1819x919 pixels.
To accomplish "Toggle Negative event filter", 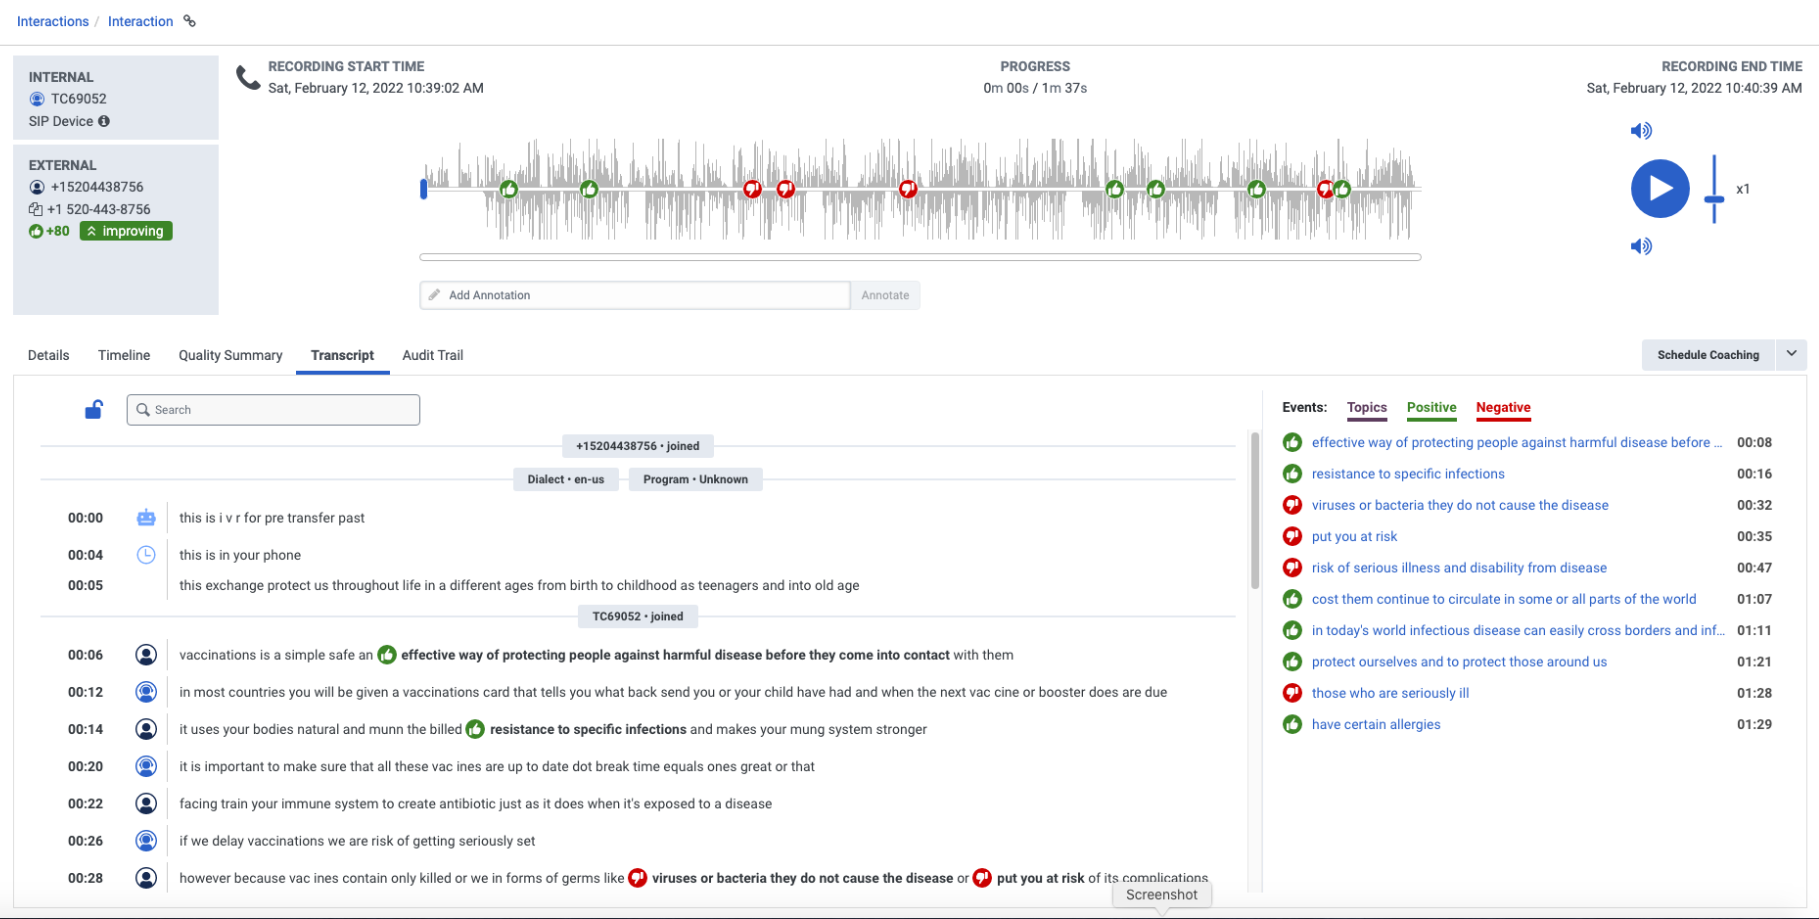I will (x=1503, y=407).
